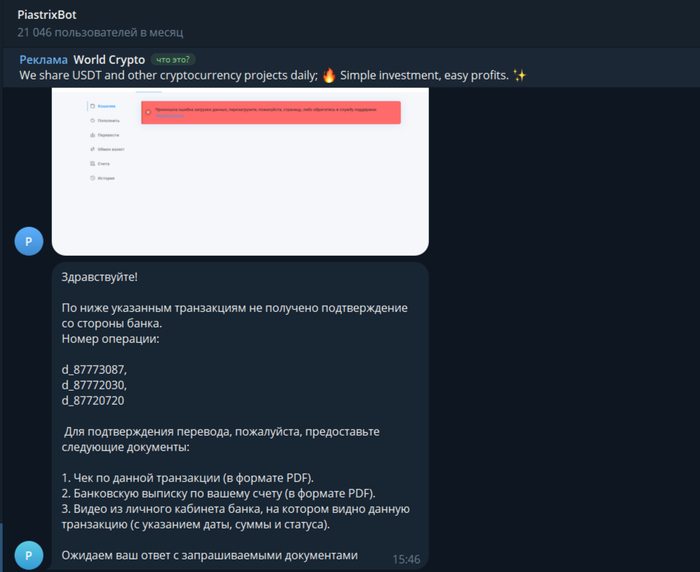Click the Счета accounts icon
The image size is (700, 572).
click(91, 163)
